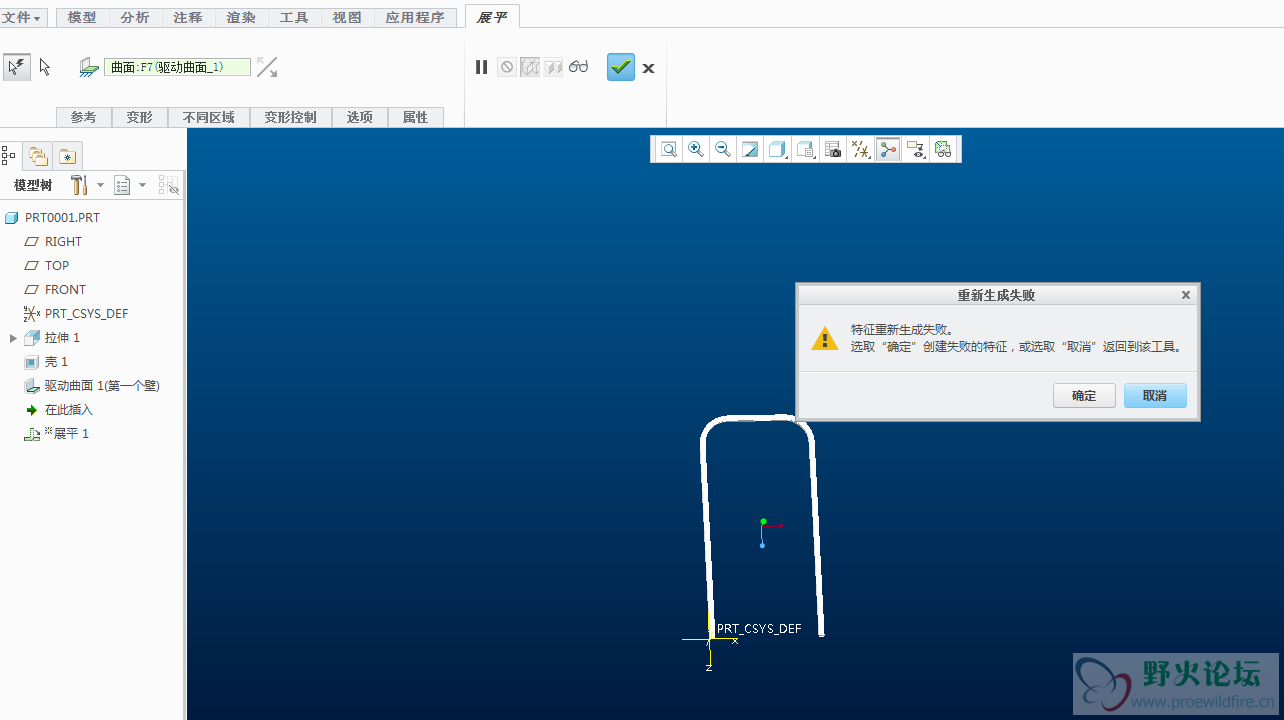Toggle the spin center icon

(888, 149)
